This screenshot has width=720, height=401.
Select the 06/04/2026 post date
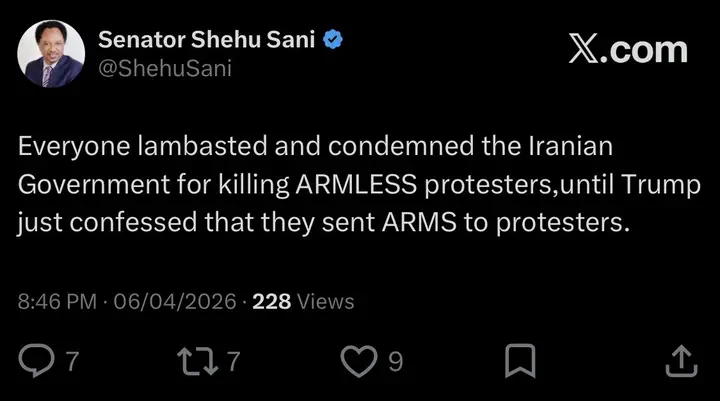pyautogui.click(x=176, y=301)
